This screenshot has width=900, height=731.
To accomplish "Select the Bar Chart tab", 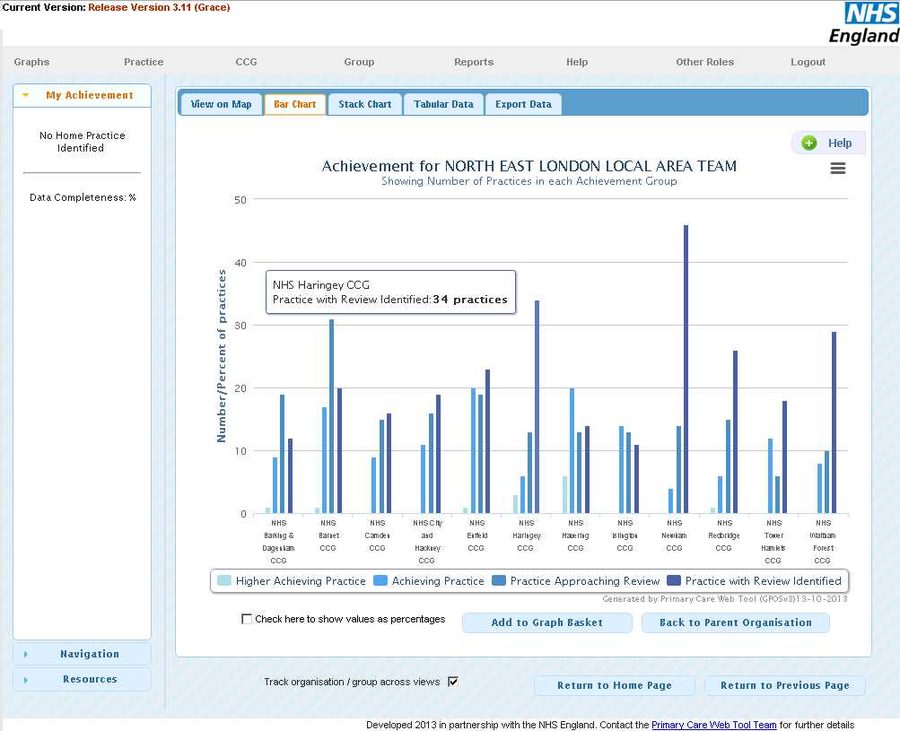I will pos(294,104).
